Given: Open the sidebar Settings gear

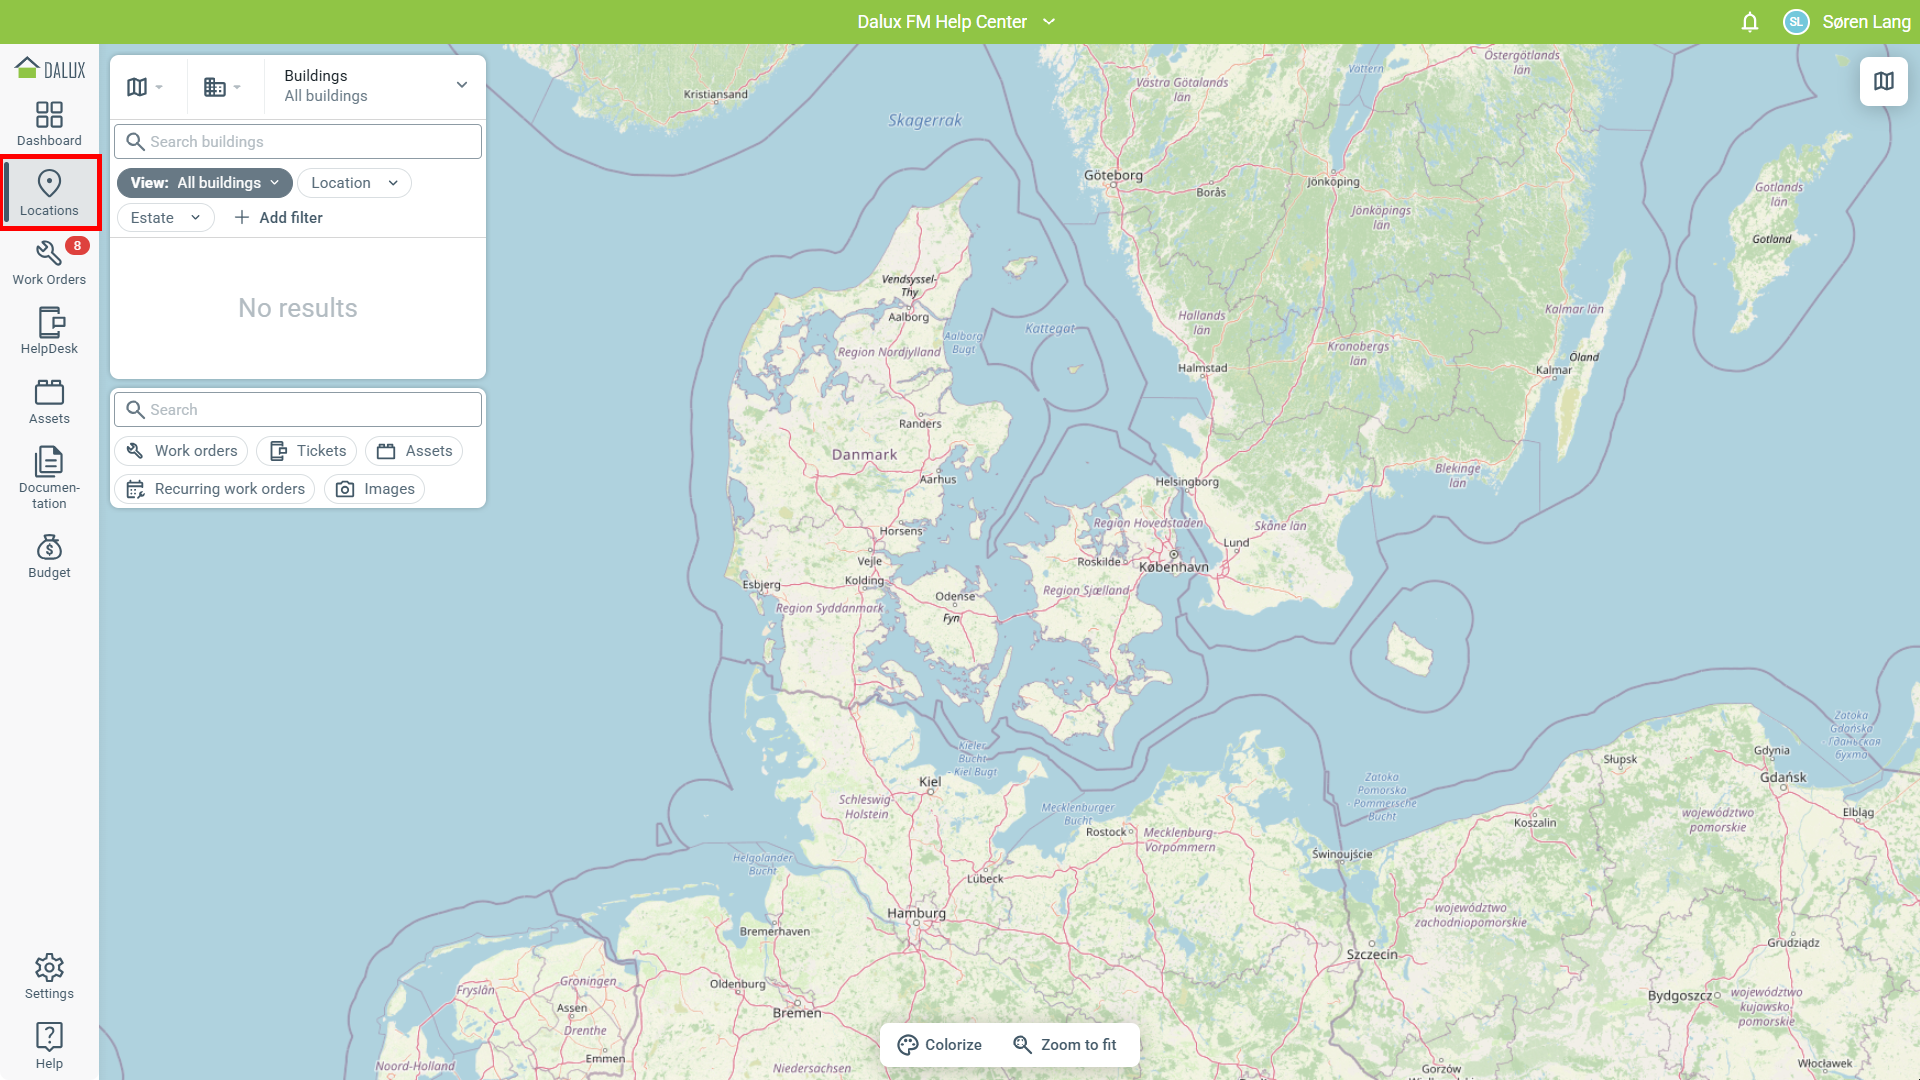Looking at the screenshot, I should [x=49, y=977].
